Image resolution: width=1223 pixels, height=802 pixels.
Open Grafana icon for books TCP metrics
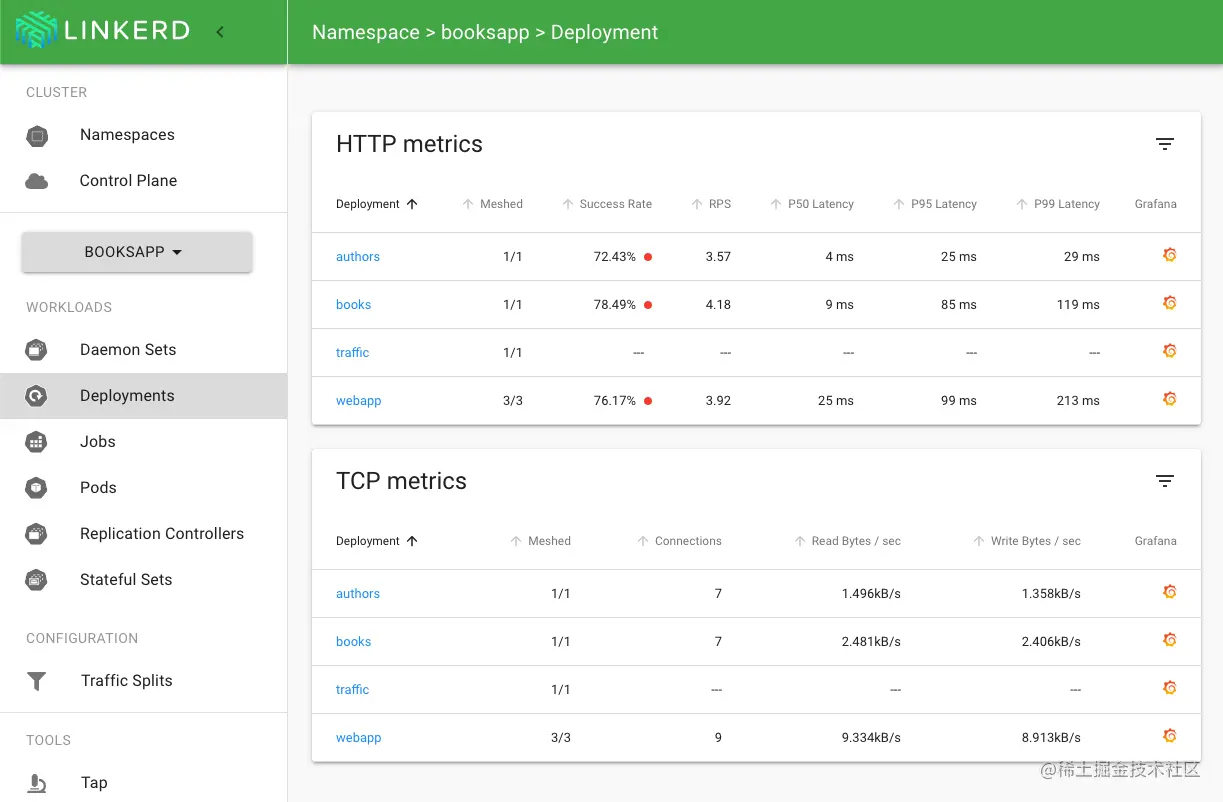pos(1169,640)
